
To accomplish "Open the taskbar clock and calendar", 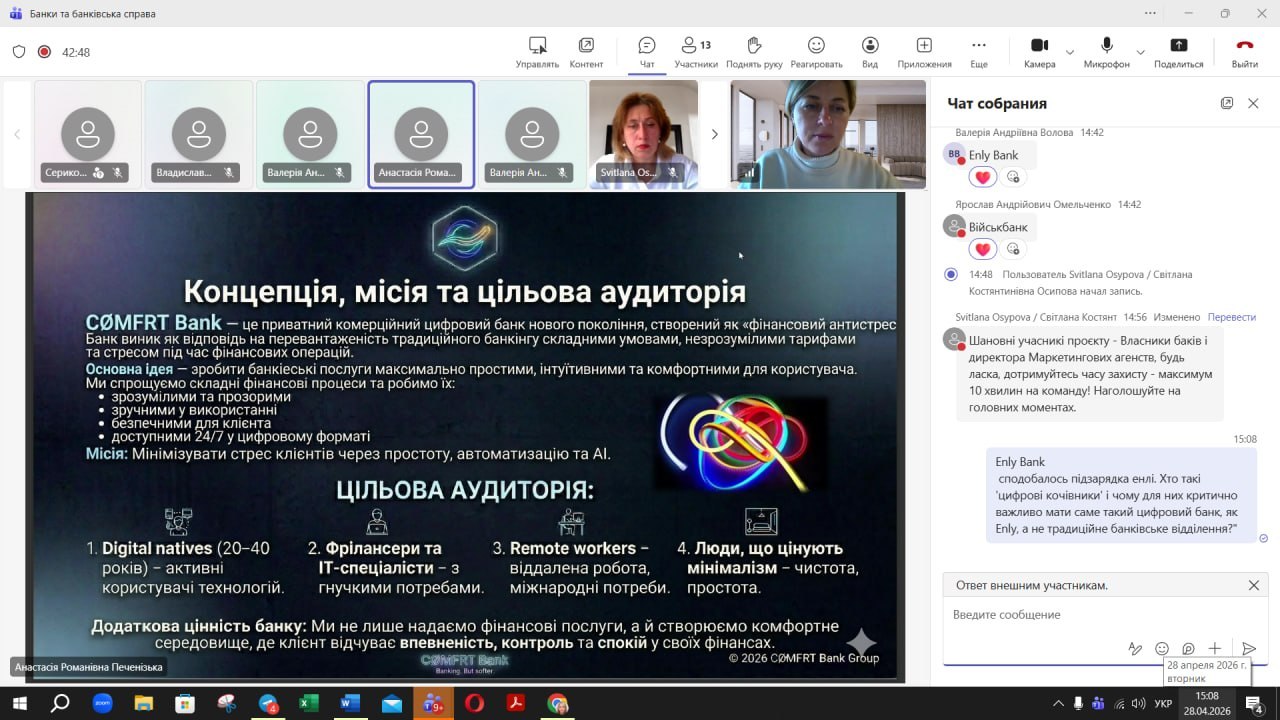I will (x=1207, y=703).
